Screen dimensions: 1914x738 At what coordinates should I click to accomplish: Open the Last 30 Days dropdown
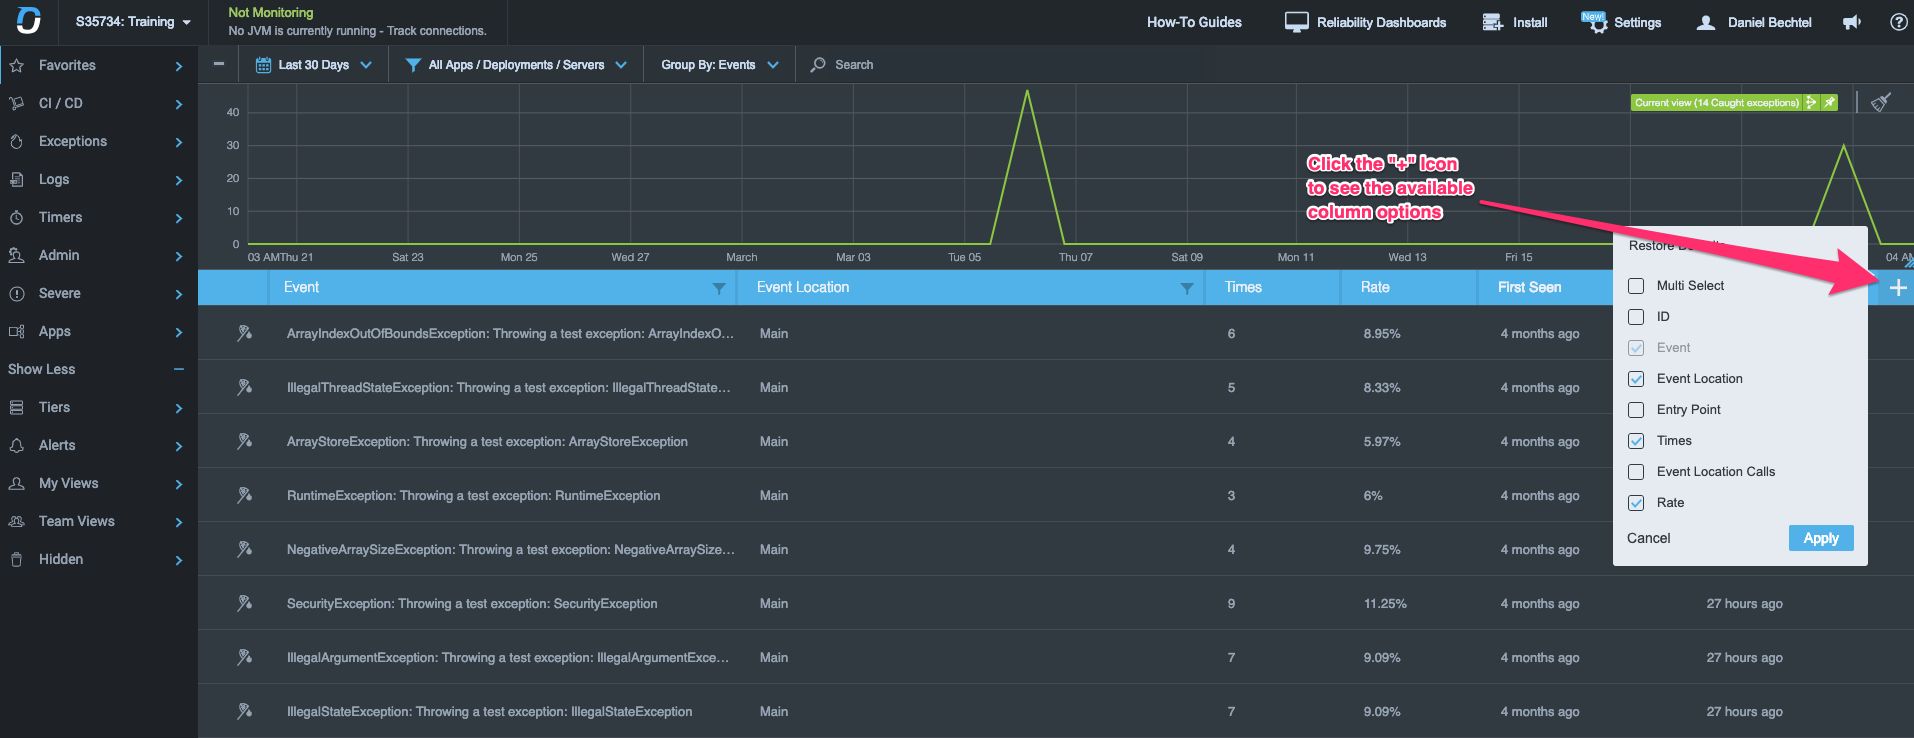pyautogui.click(x=314, y=65)
